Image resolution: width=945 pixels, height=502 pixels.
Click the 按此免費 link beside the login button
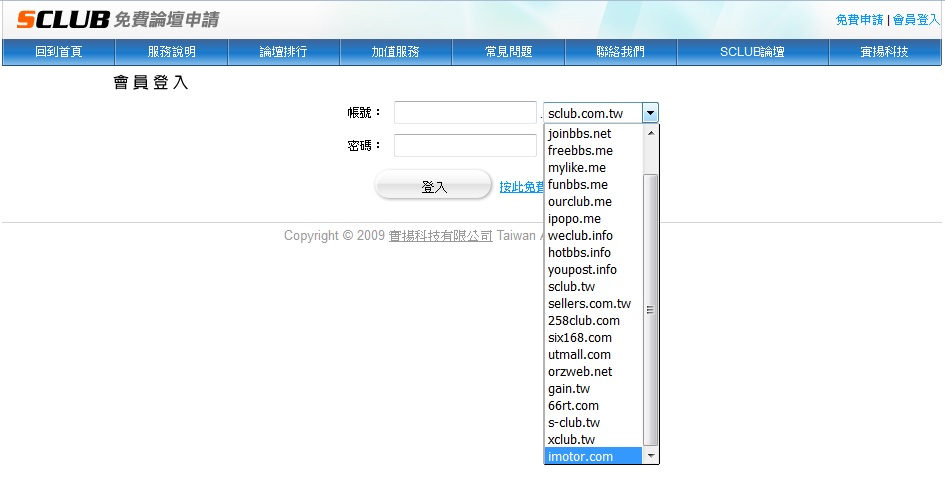(x=521, y=187)
